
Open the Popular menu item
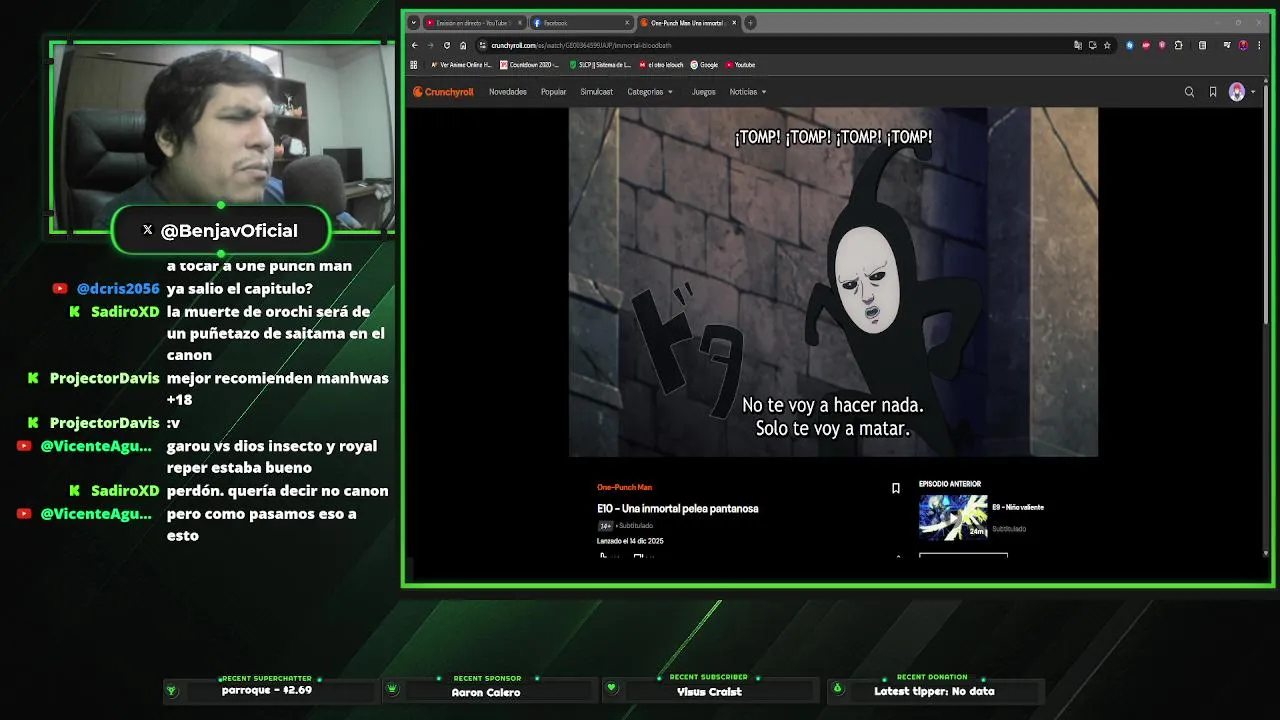coord(553,92)
